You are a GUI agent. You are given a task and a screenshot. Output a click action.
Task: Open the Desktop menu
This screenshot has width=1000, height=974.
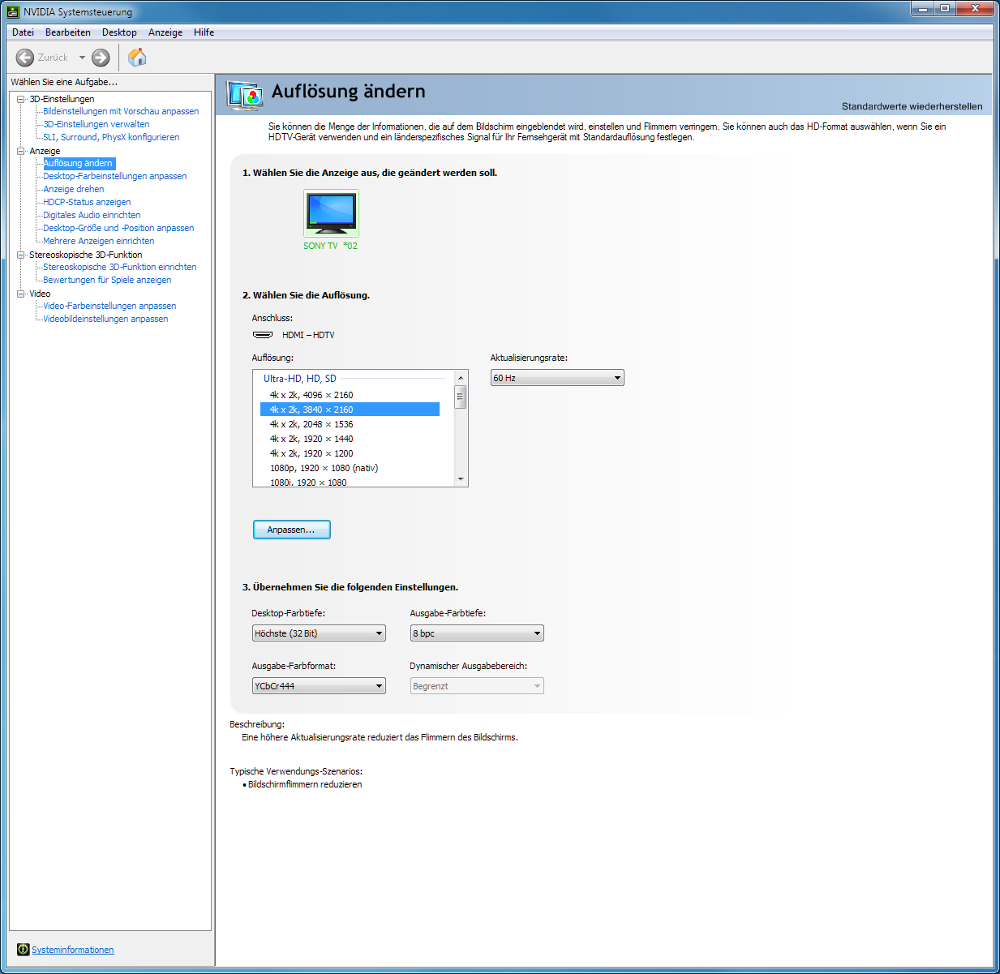(x=119, y=33)
